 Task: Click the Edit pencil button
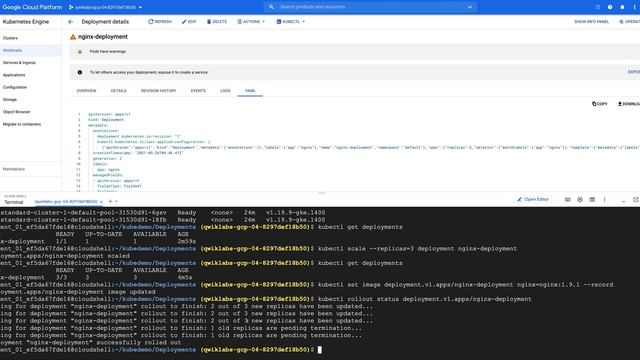(189, 22)
